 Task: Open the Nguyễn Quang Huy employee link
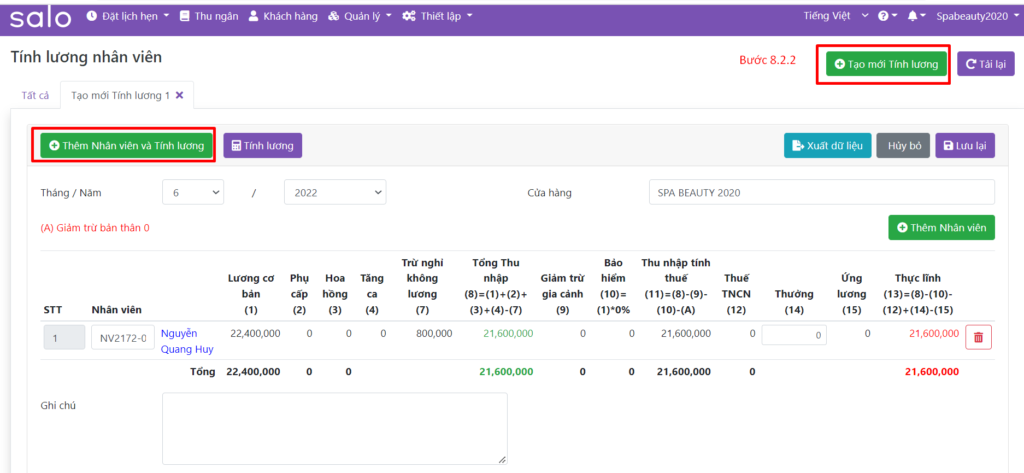pyautogui.click(x=186, y=341)
